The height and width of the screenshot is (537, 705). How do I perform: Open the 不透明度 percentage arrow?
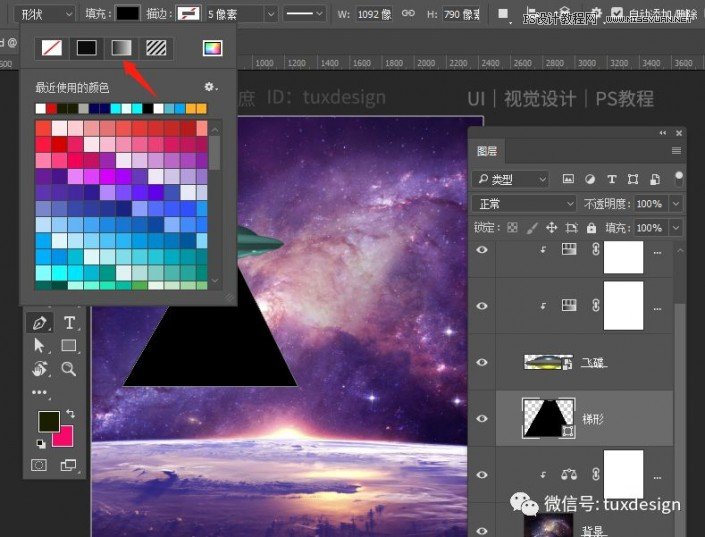tap(676, 204)
